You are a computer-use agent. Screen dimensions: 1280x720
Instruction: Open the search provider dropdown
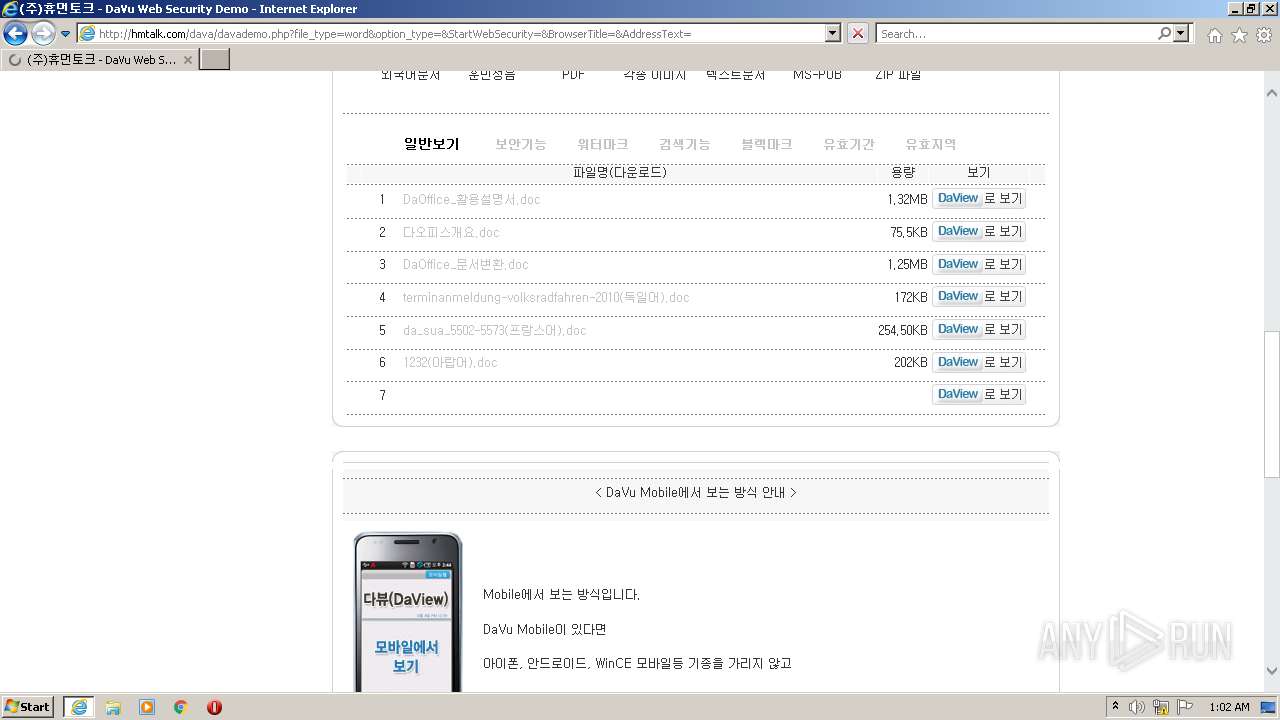coord(1183,33)
